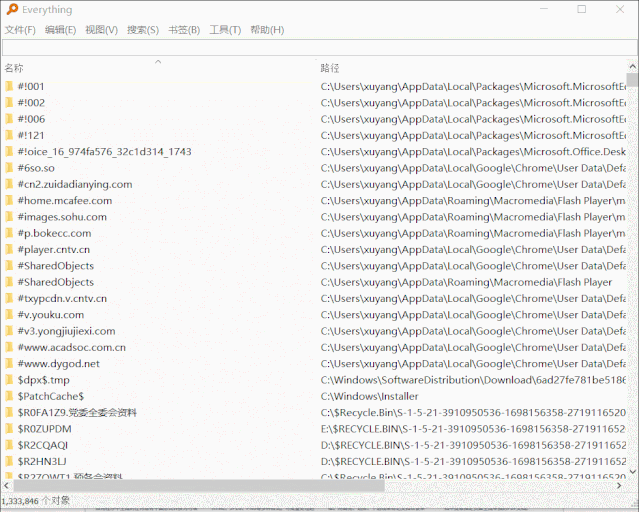Select the #txypcdn.v.cntv.cn name
Image resolution: width=639 pixels, height=512 pixels.
[62, 298]
